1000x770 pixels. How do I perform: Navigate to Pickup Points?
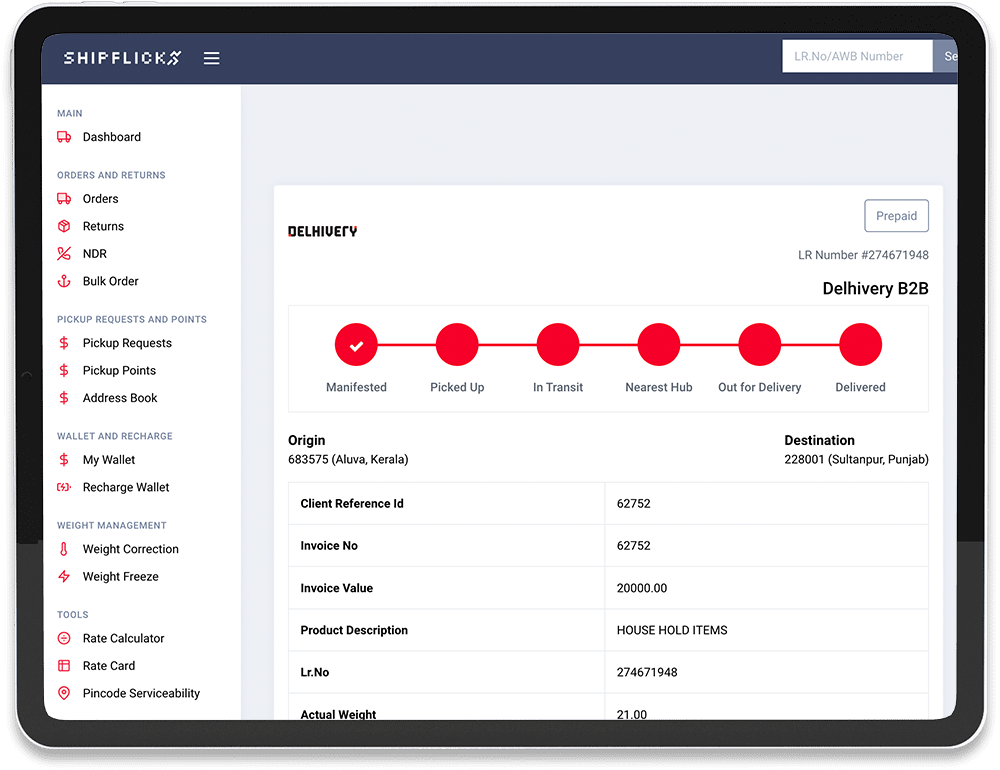pos(119,370)
